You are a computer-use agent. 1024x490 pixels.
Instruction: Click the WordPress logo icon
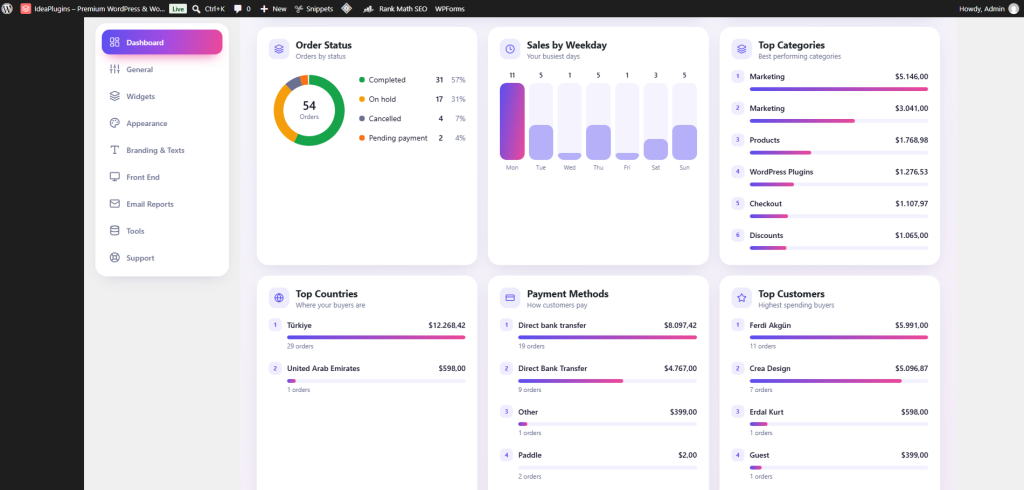(7, 9)
